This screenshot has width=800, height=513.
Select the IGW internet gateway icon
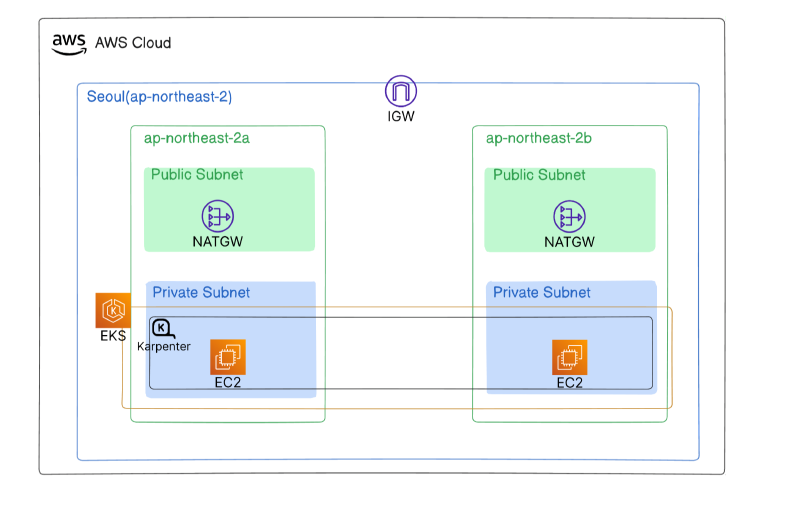point(401,91)
